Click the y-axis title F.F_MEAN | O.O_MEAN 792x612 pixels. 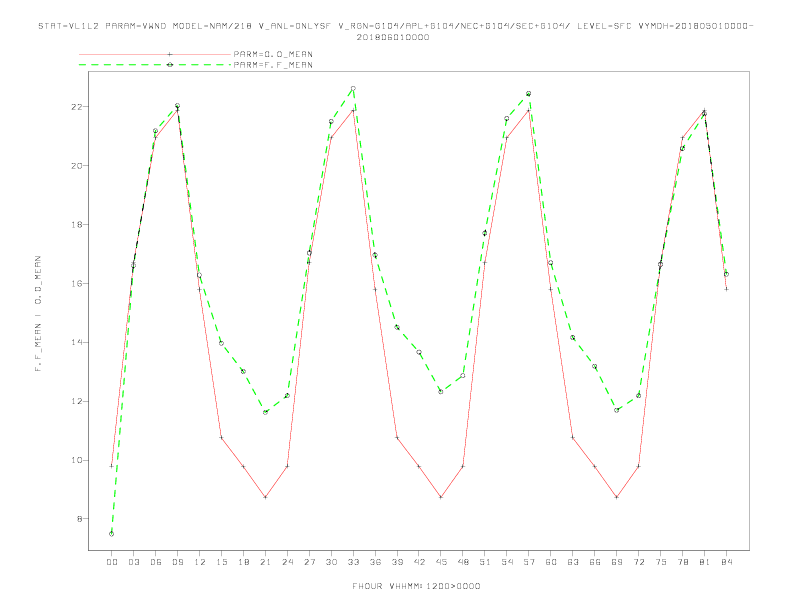pos(38,314)
